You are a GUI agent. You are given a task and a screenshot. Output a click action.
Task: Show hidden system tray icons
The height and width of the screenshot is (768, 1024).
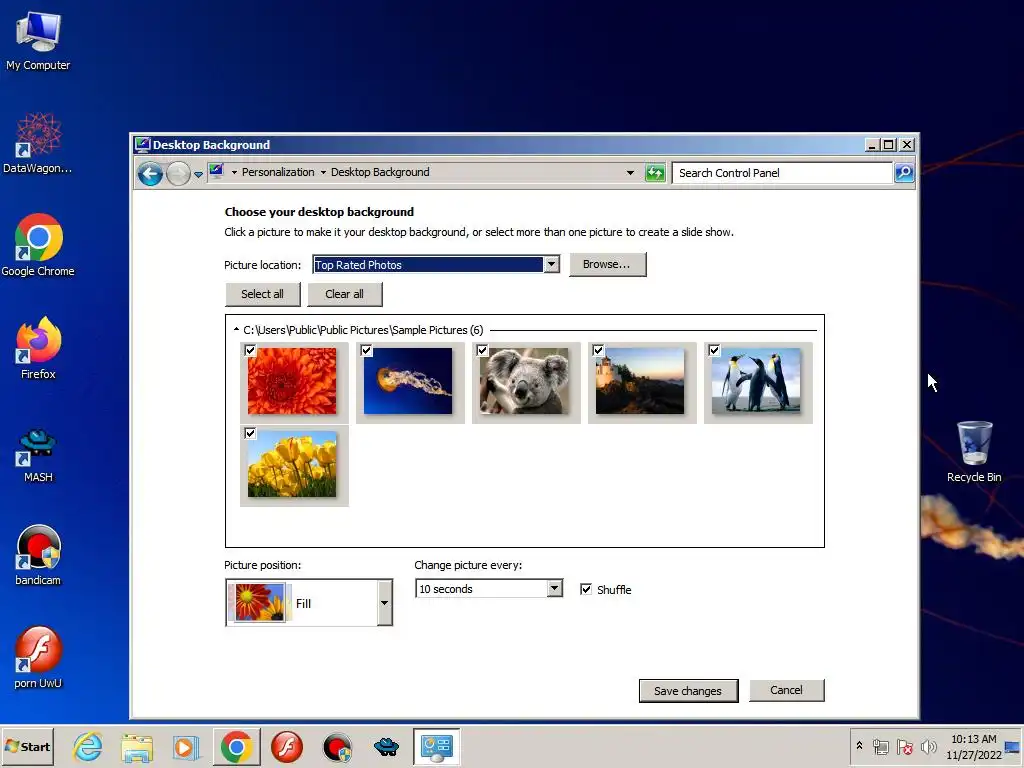pos(859,746)
